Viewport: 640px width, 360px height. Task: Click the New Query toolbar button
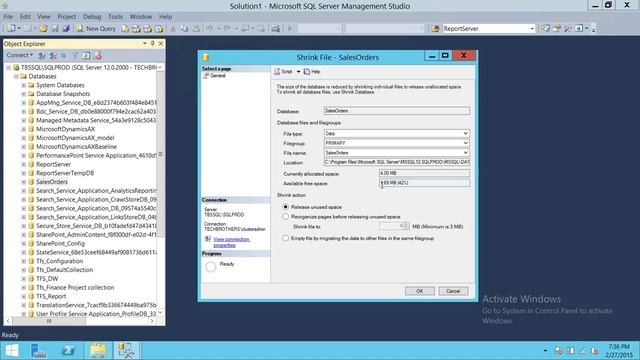click(96, 29)
